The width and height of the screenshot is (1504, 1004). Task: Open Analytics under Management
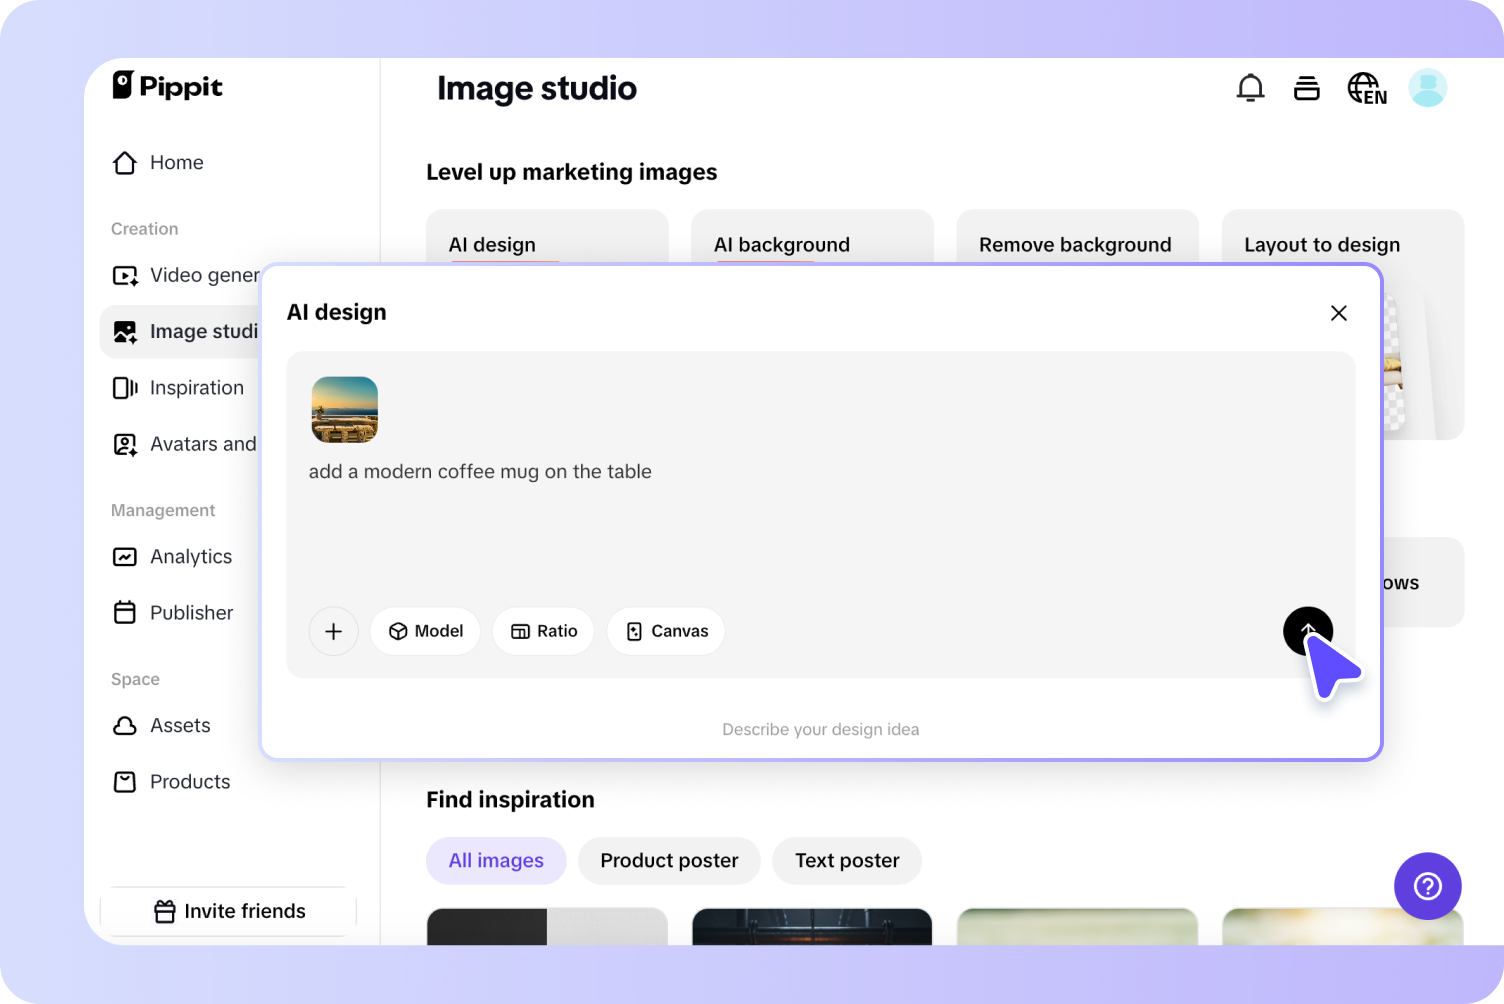pyautogui.click(x=190, y=556)
